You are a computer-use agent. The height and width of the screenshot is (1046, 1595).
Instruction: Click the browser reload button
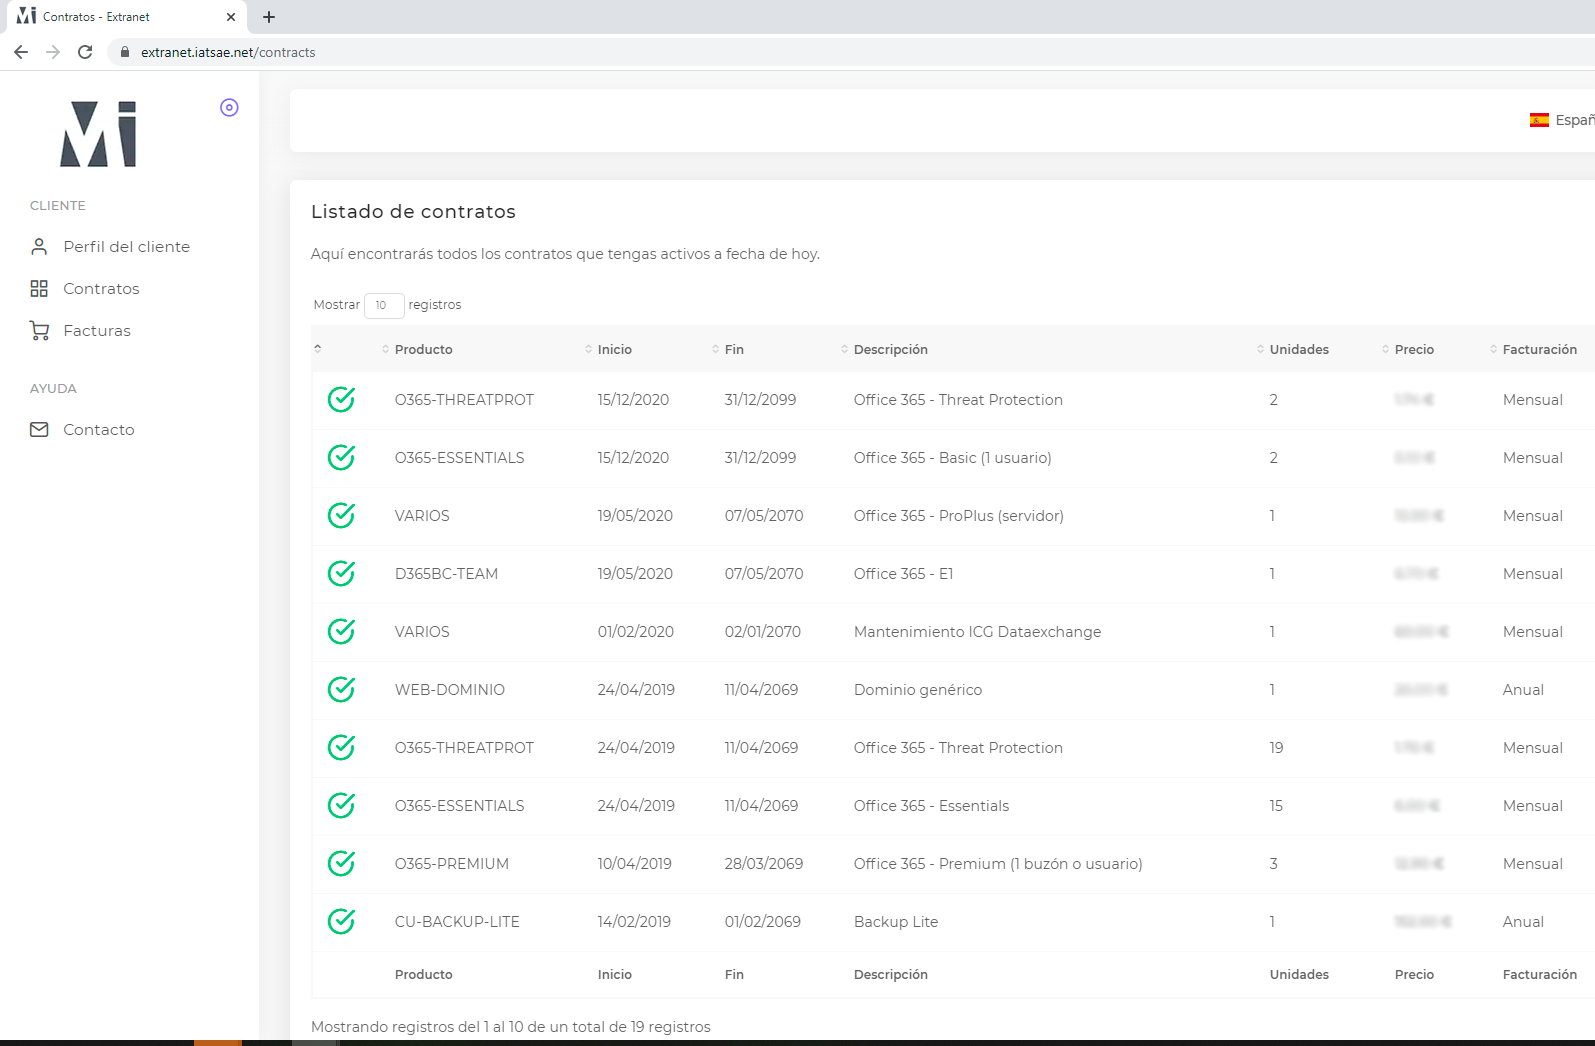click(x=85, y=52)
